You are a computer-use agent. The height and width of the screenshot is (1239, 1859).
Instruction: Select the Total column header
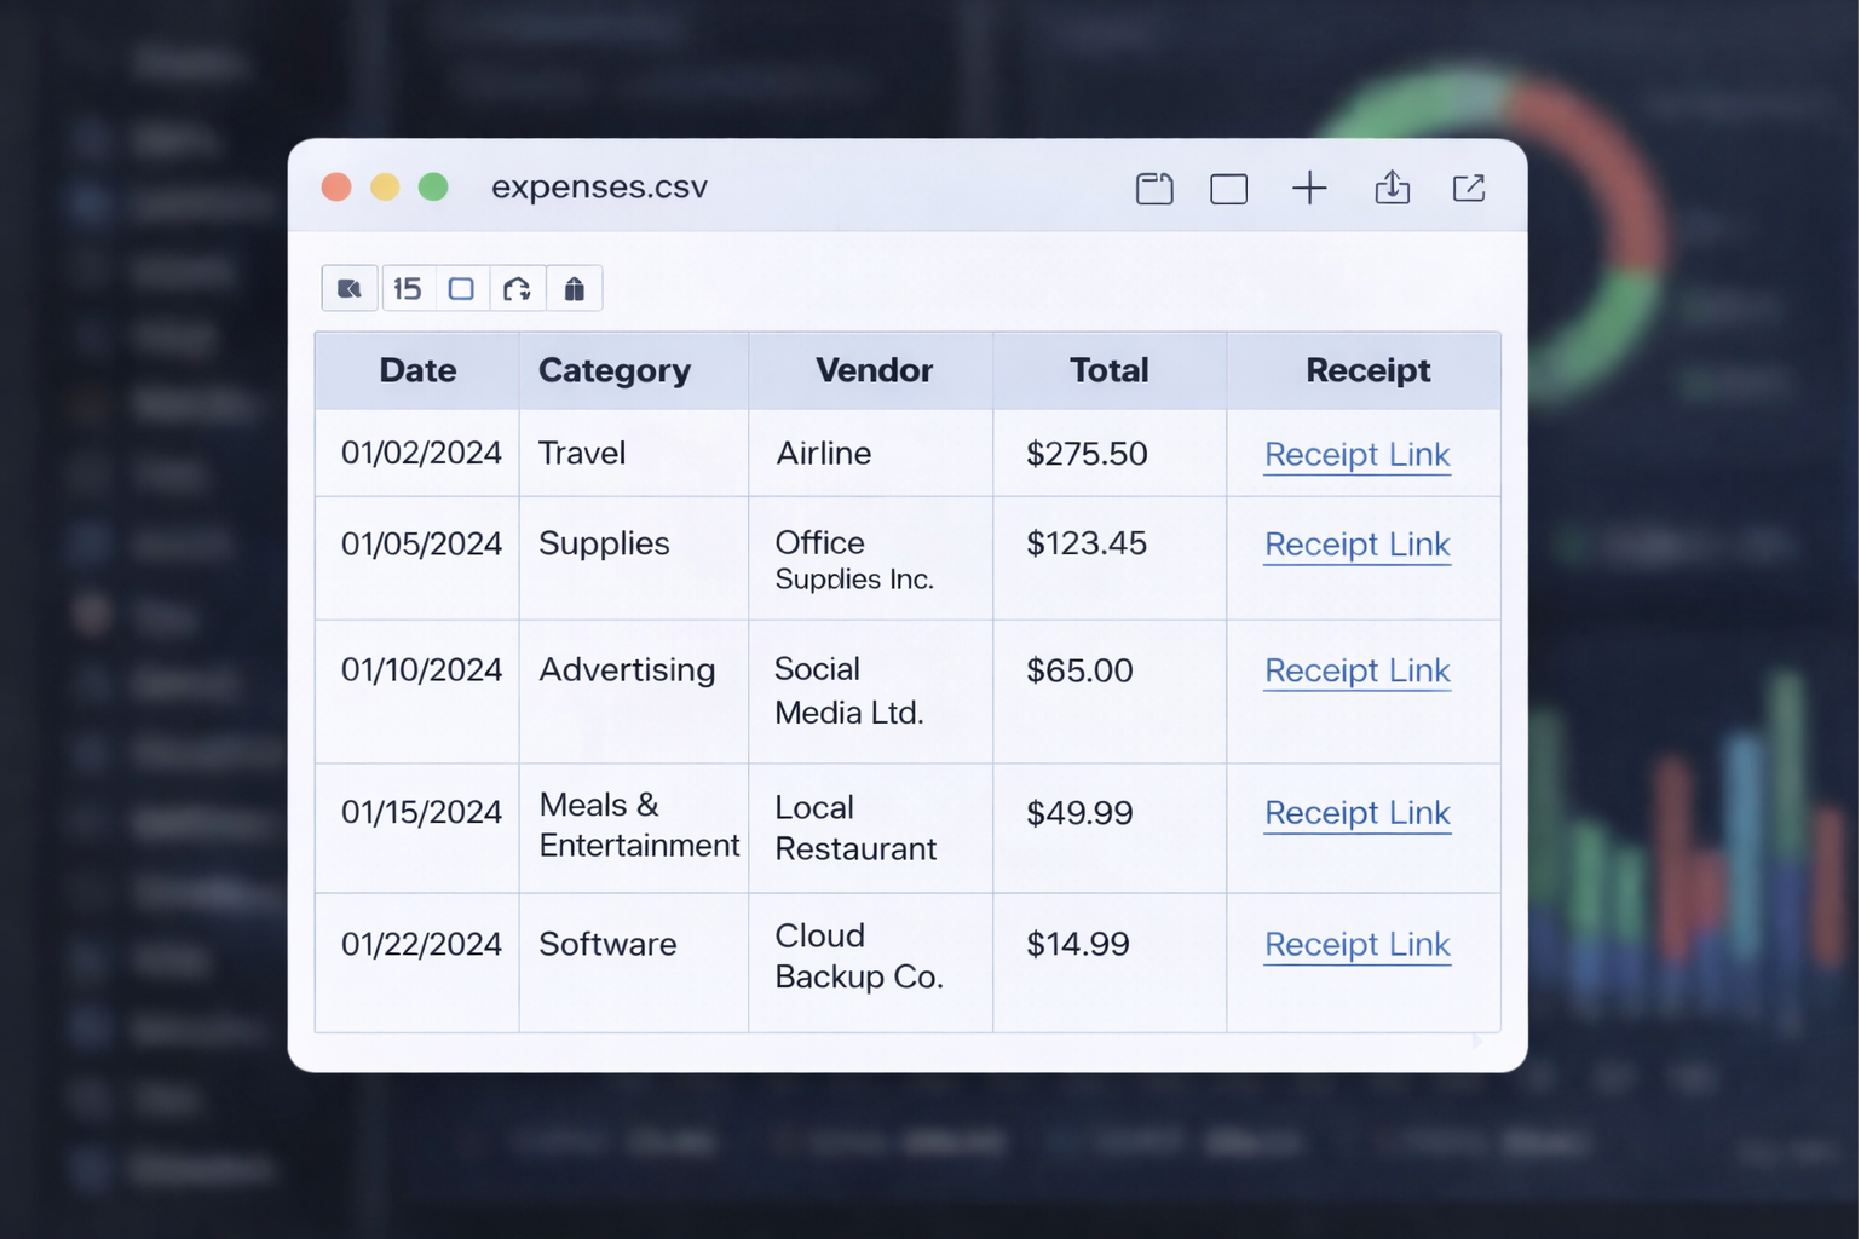pyautogui.click(x=1108, y=370)
